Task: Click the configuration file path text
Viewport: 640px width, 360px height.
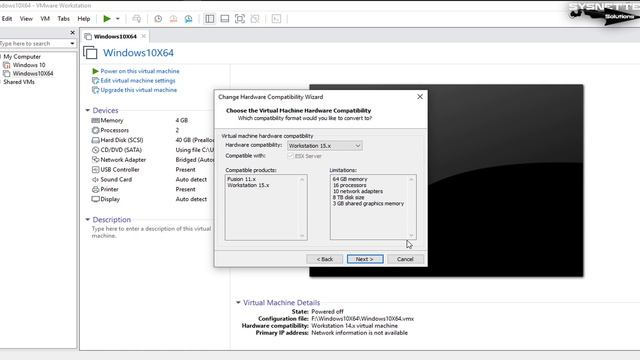Action: point(362,319)
